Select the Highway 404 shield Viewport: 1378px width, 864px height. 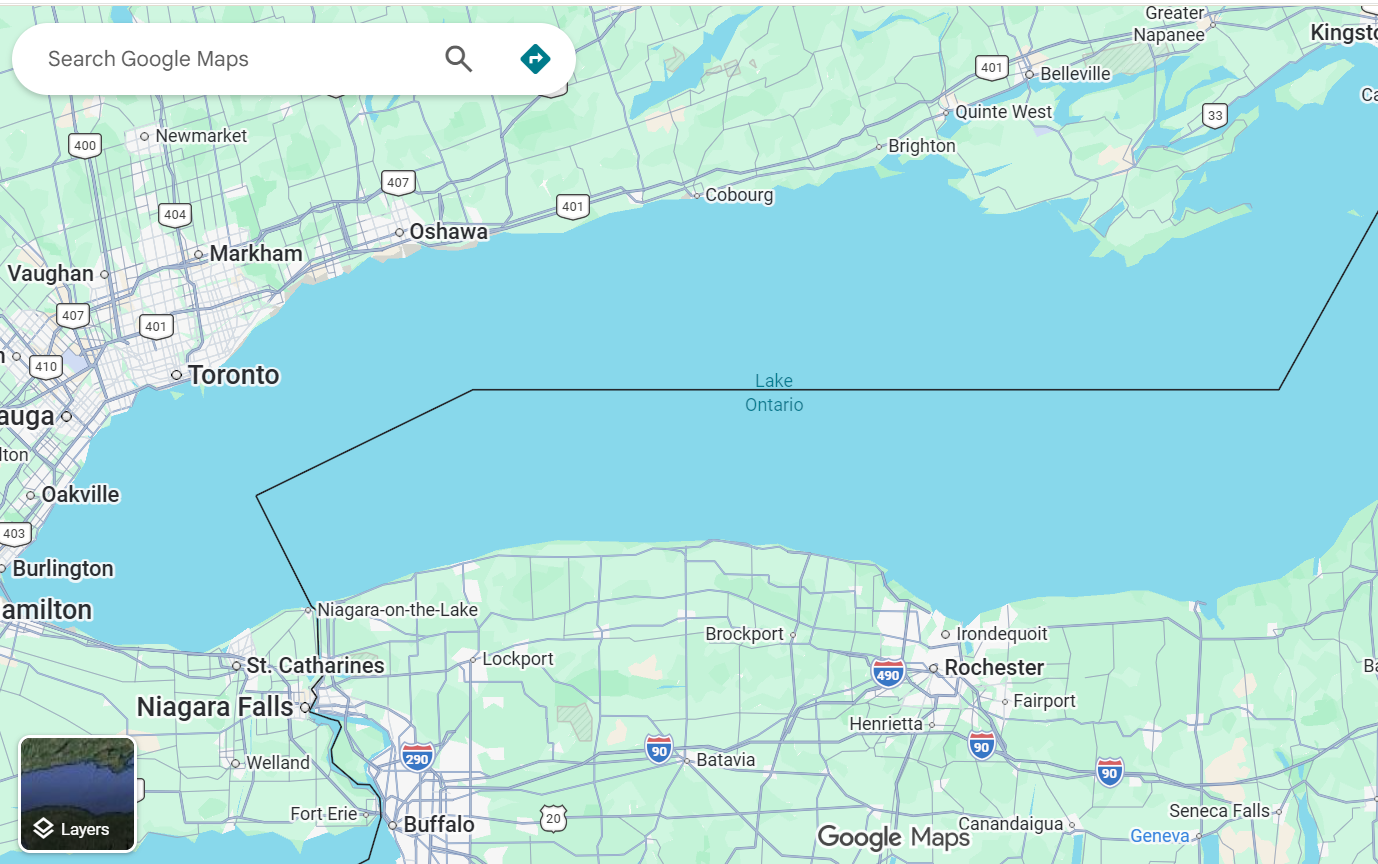(x=175, y=214)
